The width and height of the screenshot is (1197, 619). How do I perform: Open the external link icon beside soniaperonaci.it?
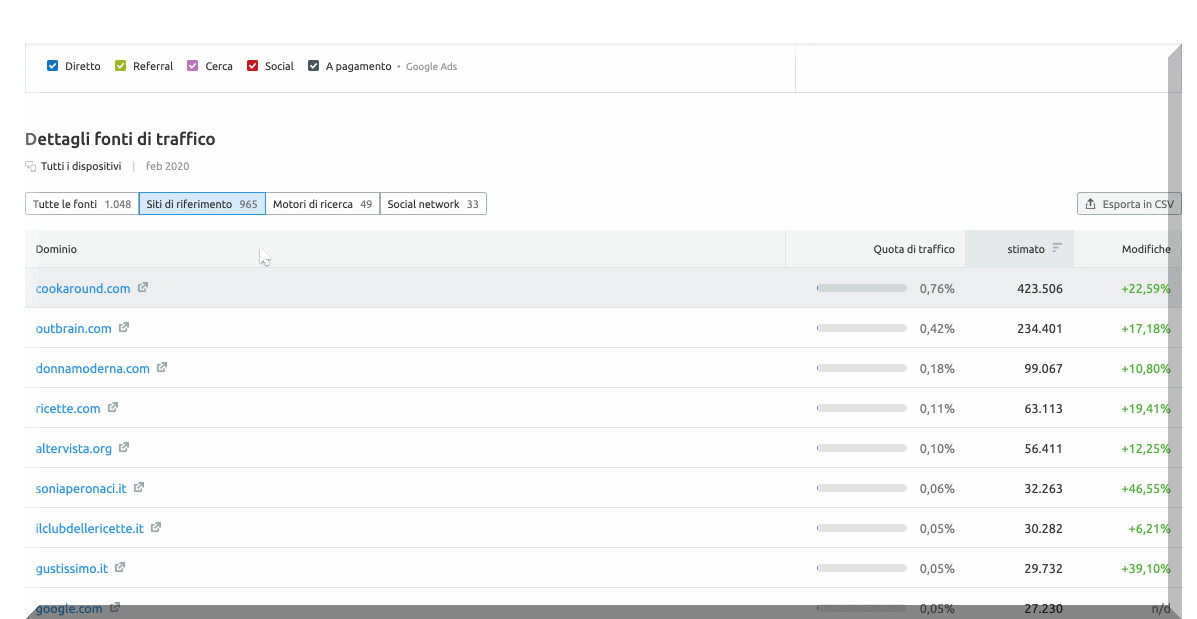coord(139,487)
